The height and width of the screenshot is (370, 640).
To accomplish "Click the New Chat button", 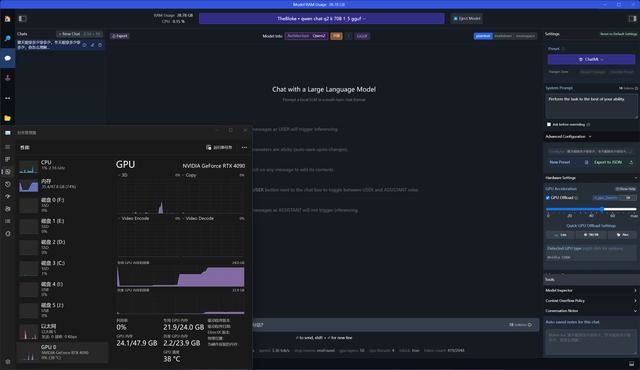I will pos(70,34).
